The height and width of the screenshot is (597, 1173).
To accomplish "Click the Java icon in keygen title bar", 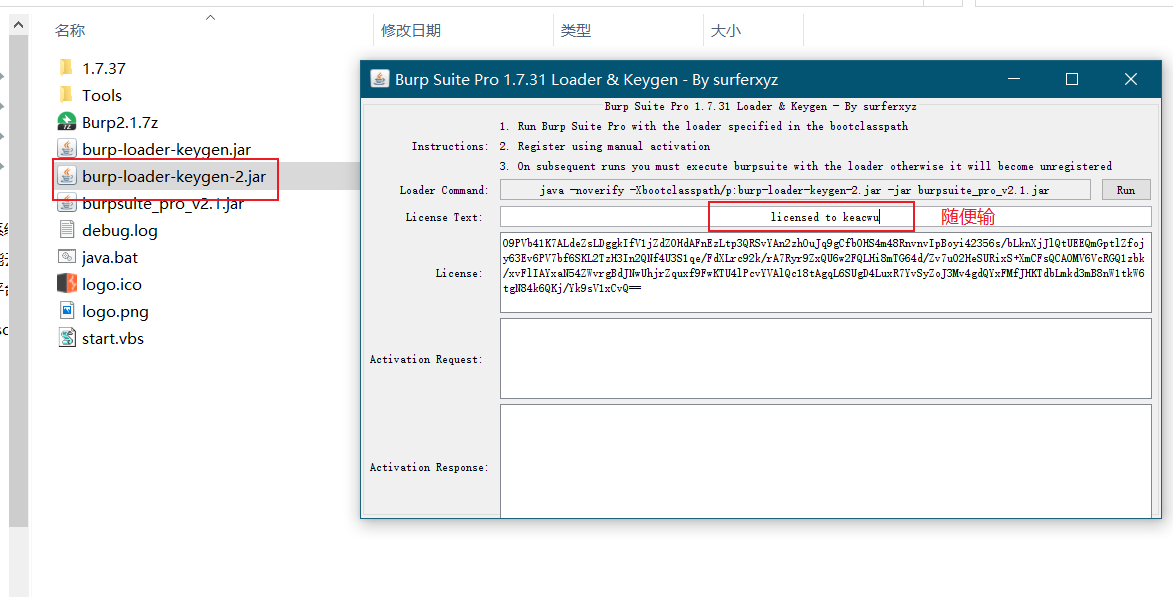I will (x=380, y=79).
